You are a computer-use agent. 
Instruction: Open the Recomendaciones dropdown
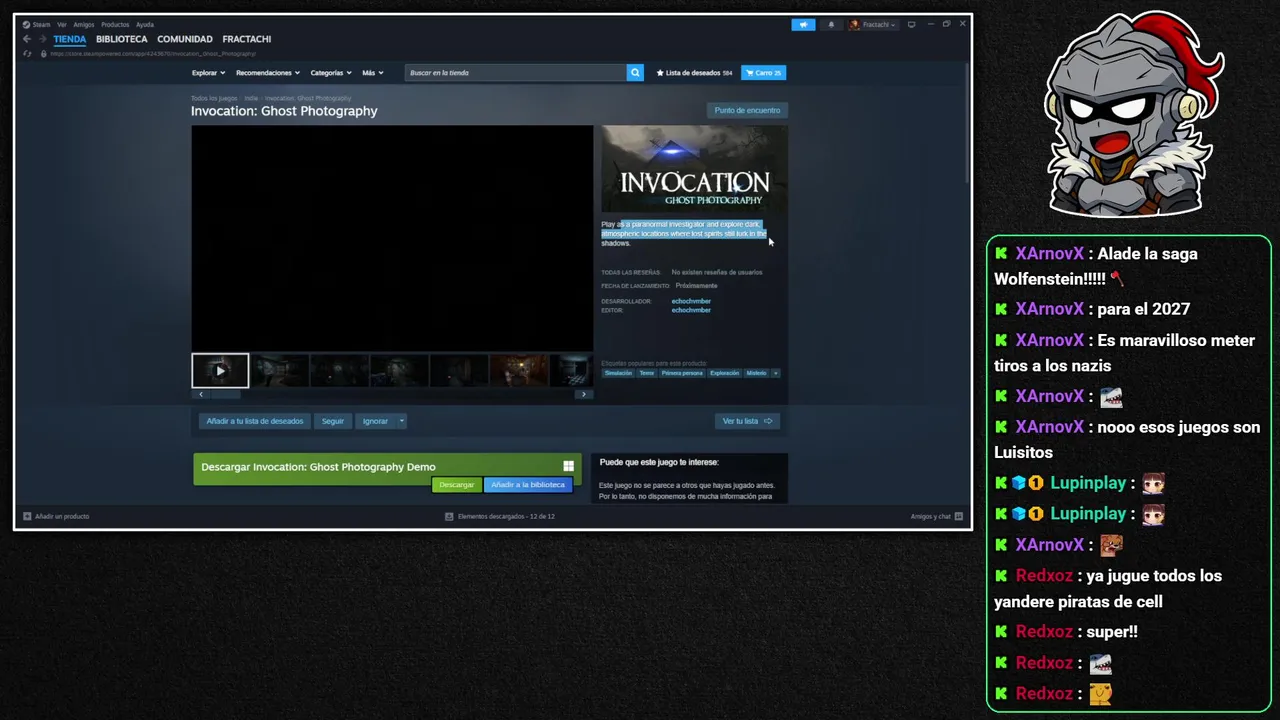click(267, 72)
